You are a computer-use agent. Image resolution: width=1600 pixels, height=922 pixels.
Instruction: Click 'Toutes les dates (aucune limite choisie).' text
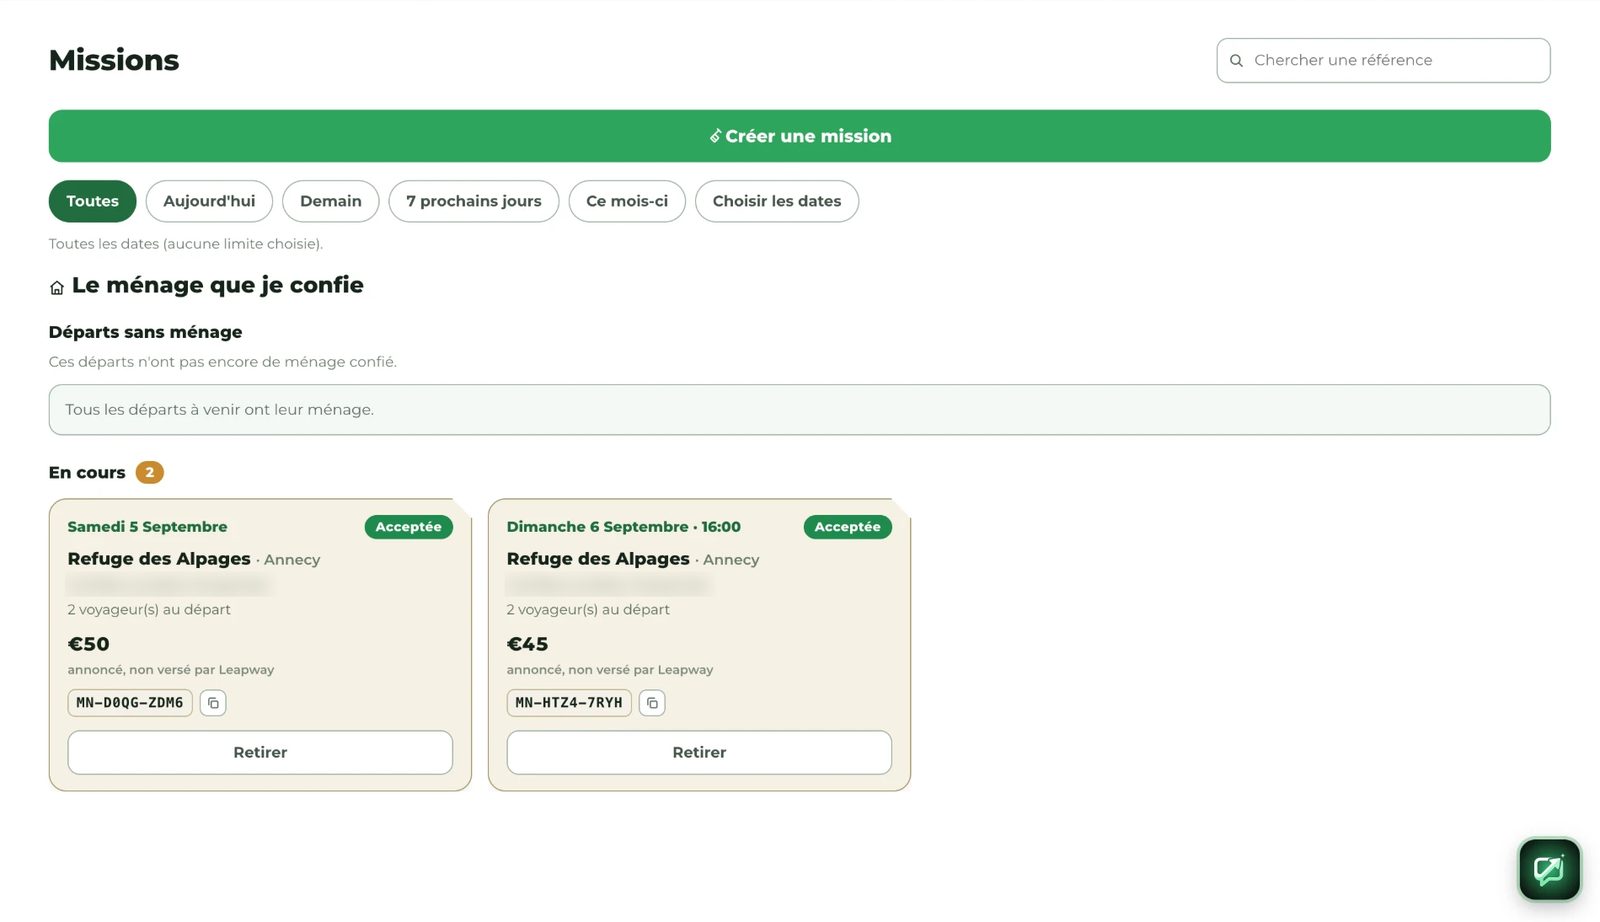tap(186, 244)
